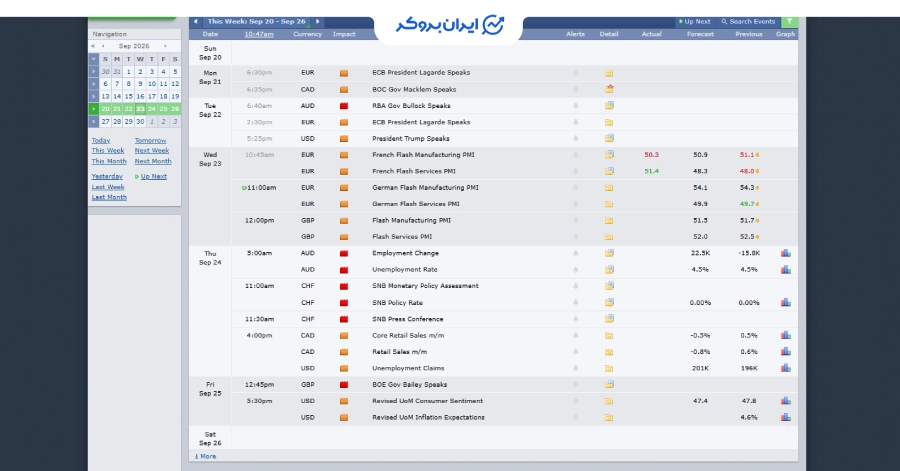This screenshot has width=900, height=471.
Task: Select September 9 in mini calendar
Action: pos(140,84)
